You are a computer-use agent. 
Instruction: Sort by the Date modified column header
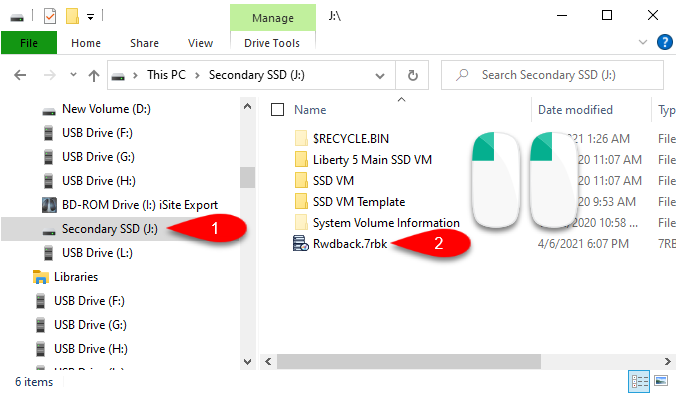point(575,110)
